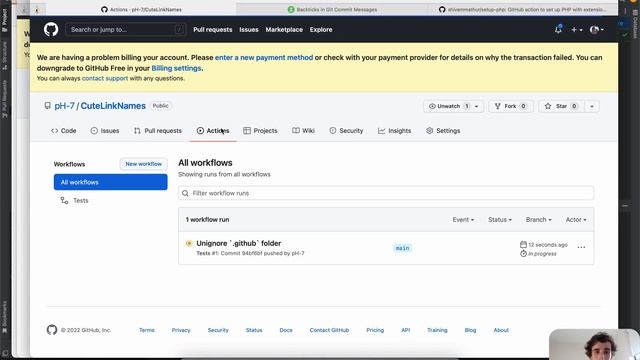640x360 pixels.
Task: Open the footer Training link
Action: (x=437, y=330)
